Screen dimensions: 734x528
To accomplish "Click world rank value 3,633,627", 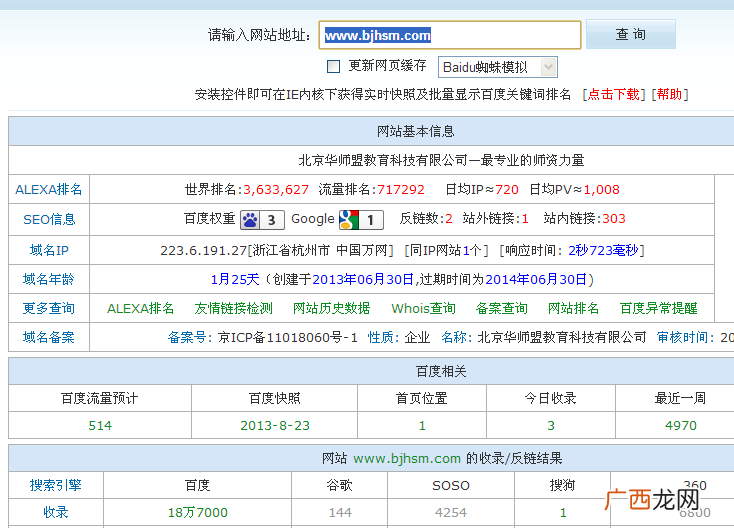I will pyautogui.click(x=276, y=190).
